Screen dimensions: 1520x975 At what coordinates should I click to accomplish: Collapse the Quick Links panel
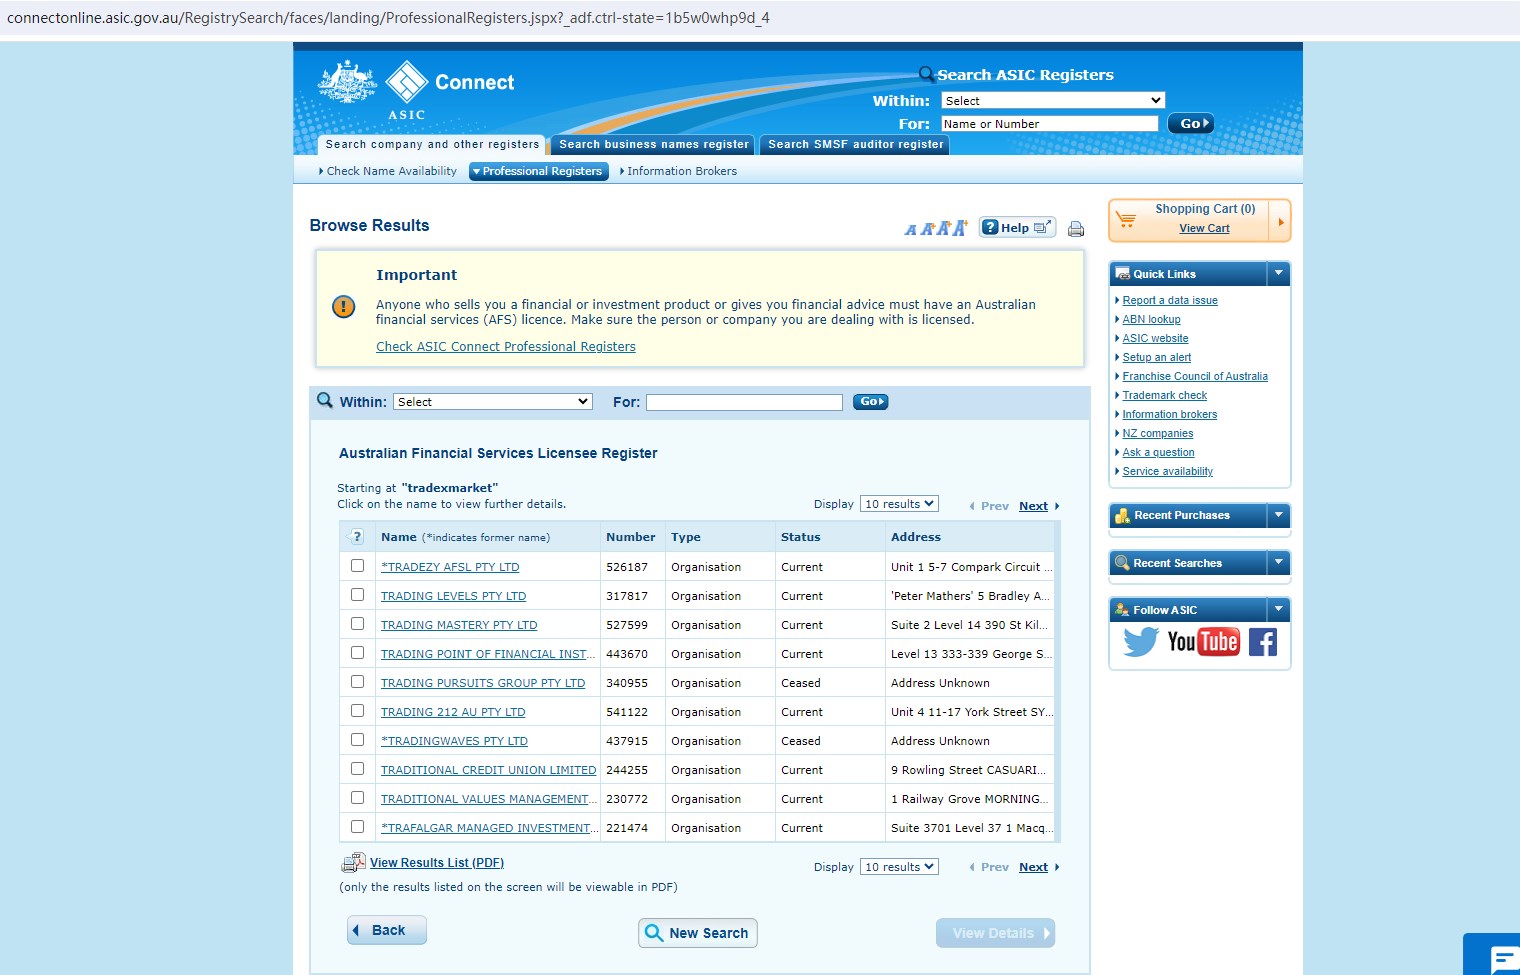point(1278,273)
